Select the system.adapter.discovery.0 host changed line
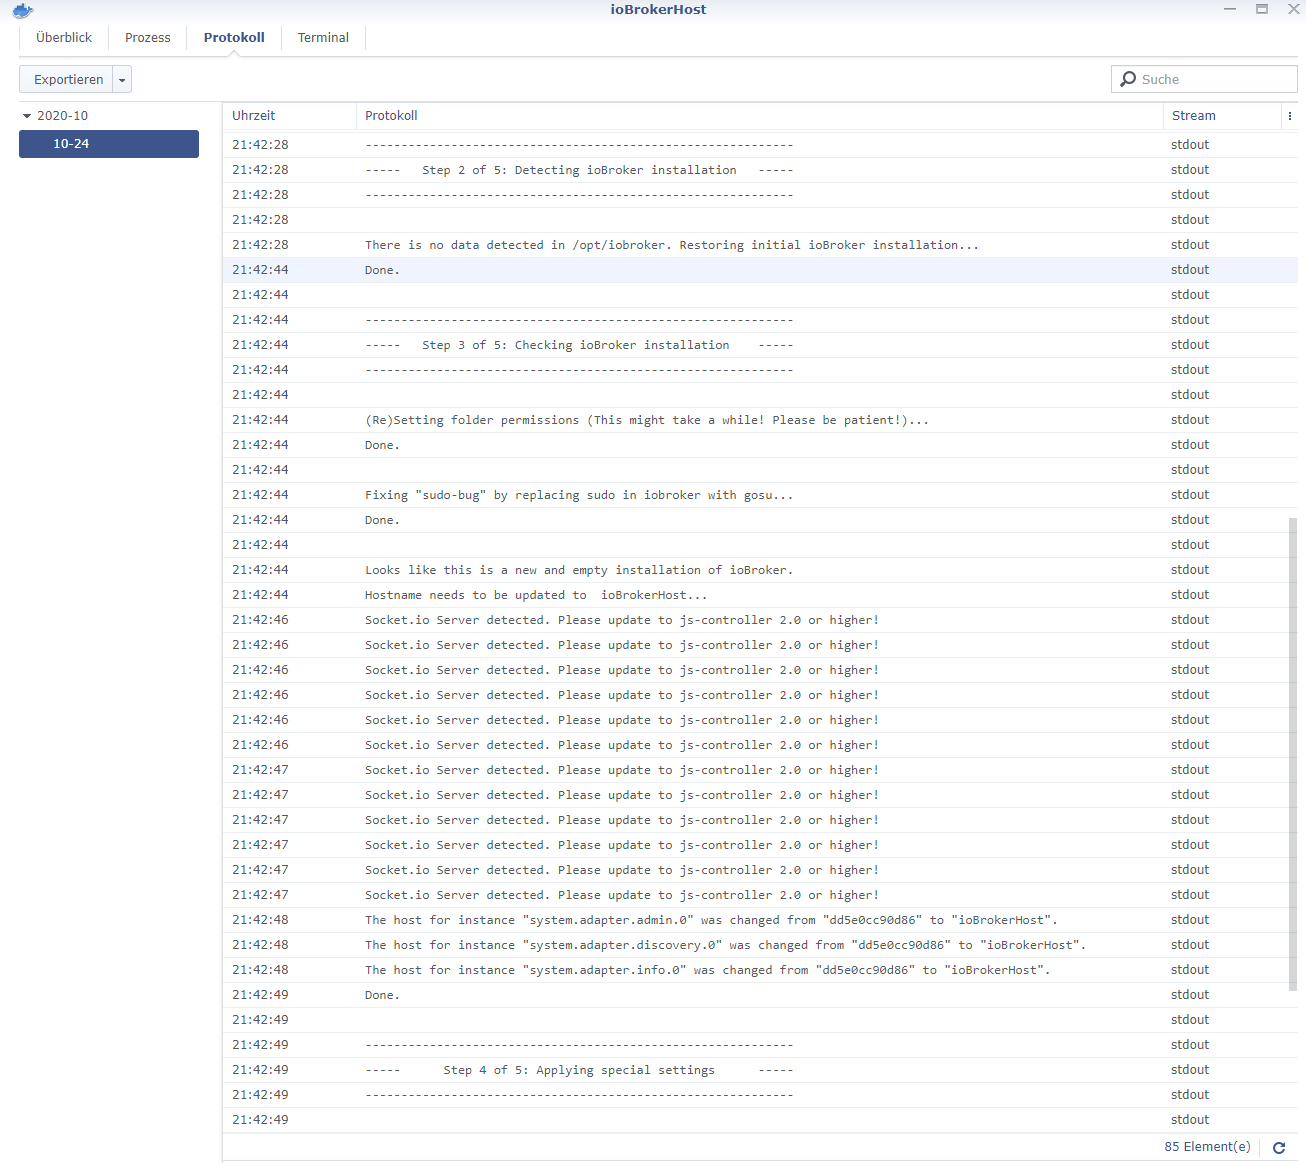Image resolution: width=1306 pixels, height=1163 pixels. (760, 945)
